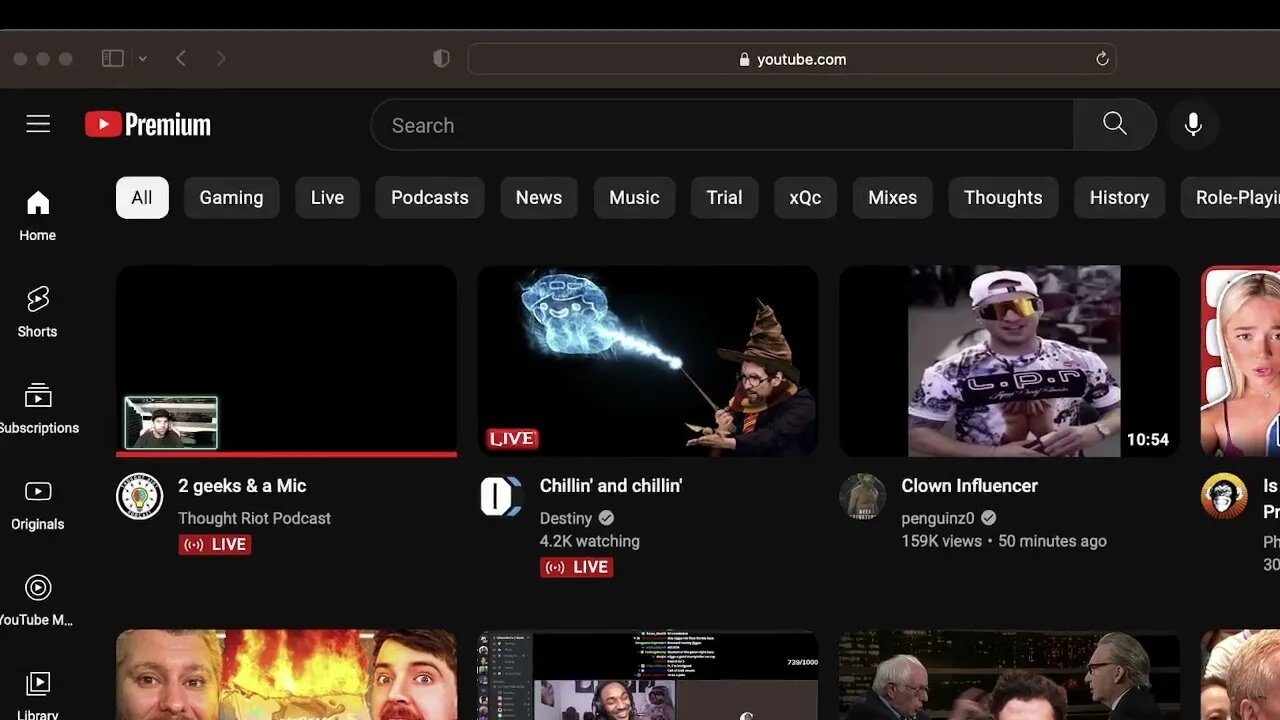
Task: Select the Gaming filter chip
Action: 231,197
